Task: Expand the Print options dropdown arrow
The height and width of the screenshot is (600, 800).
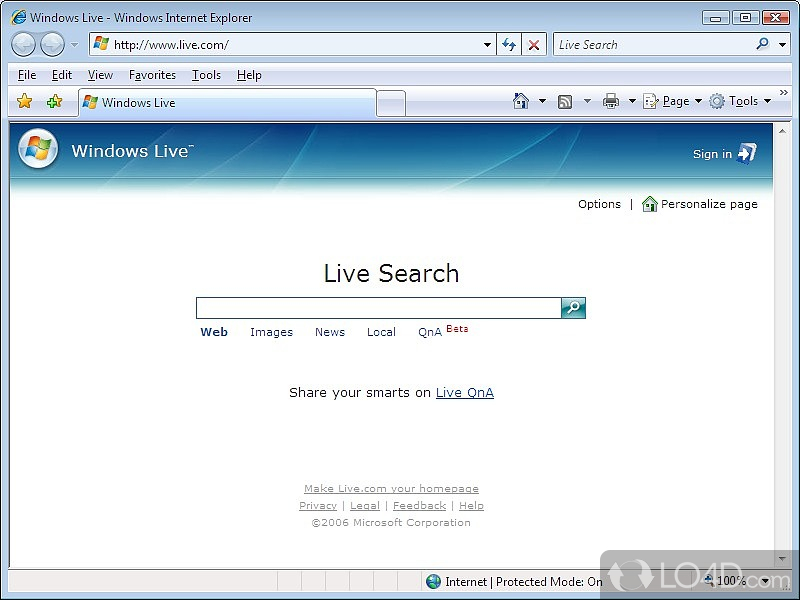Action: coord(632,101)
